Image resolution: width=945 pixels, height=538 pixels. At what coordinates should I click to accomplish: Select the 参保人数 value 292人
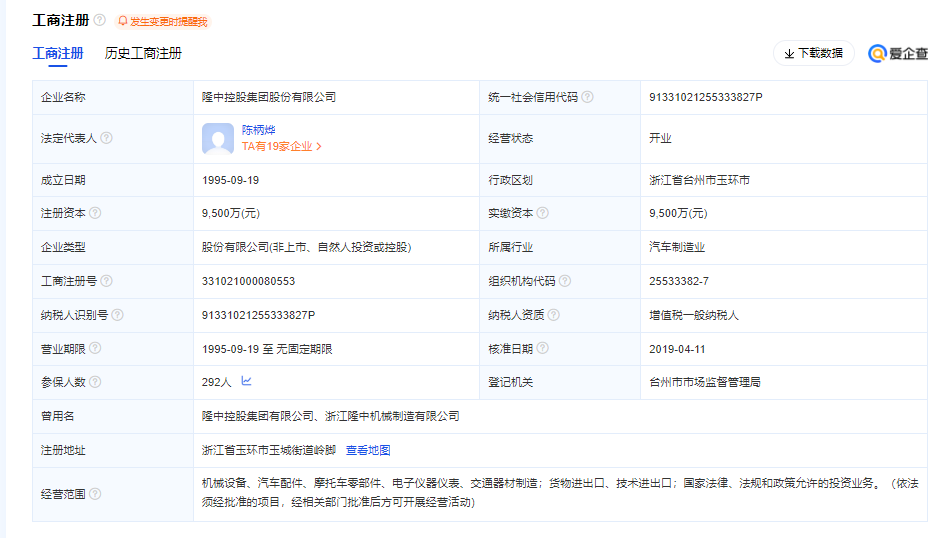[216, 382]
